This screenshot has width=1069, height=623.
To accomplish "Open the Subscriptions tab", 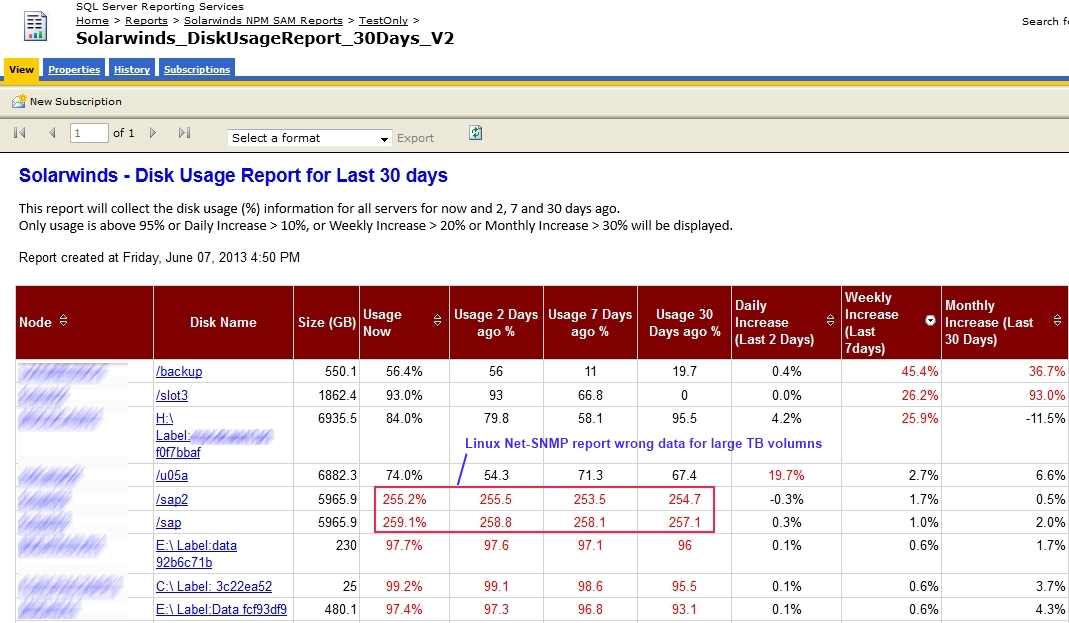I will (197, 70).
